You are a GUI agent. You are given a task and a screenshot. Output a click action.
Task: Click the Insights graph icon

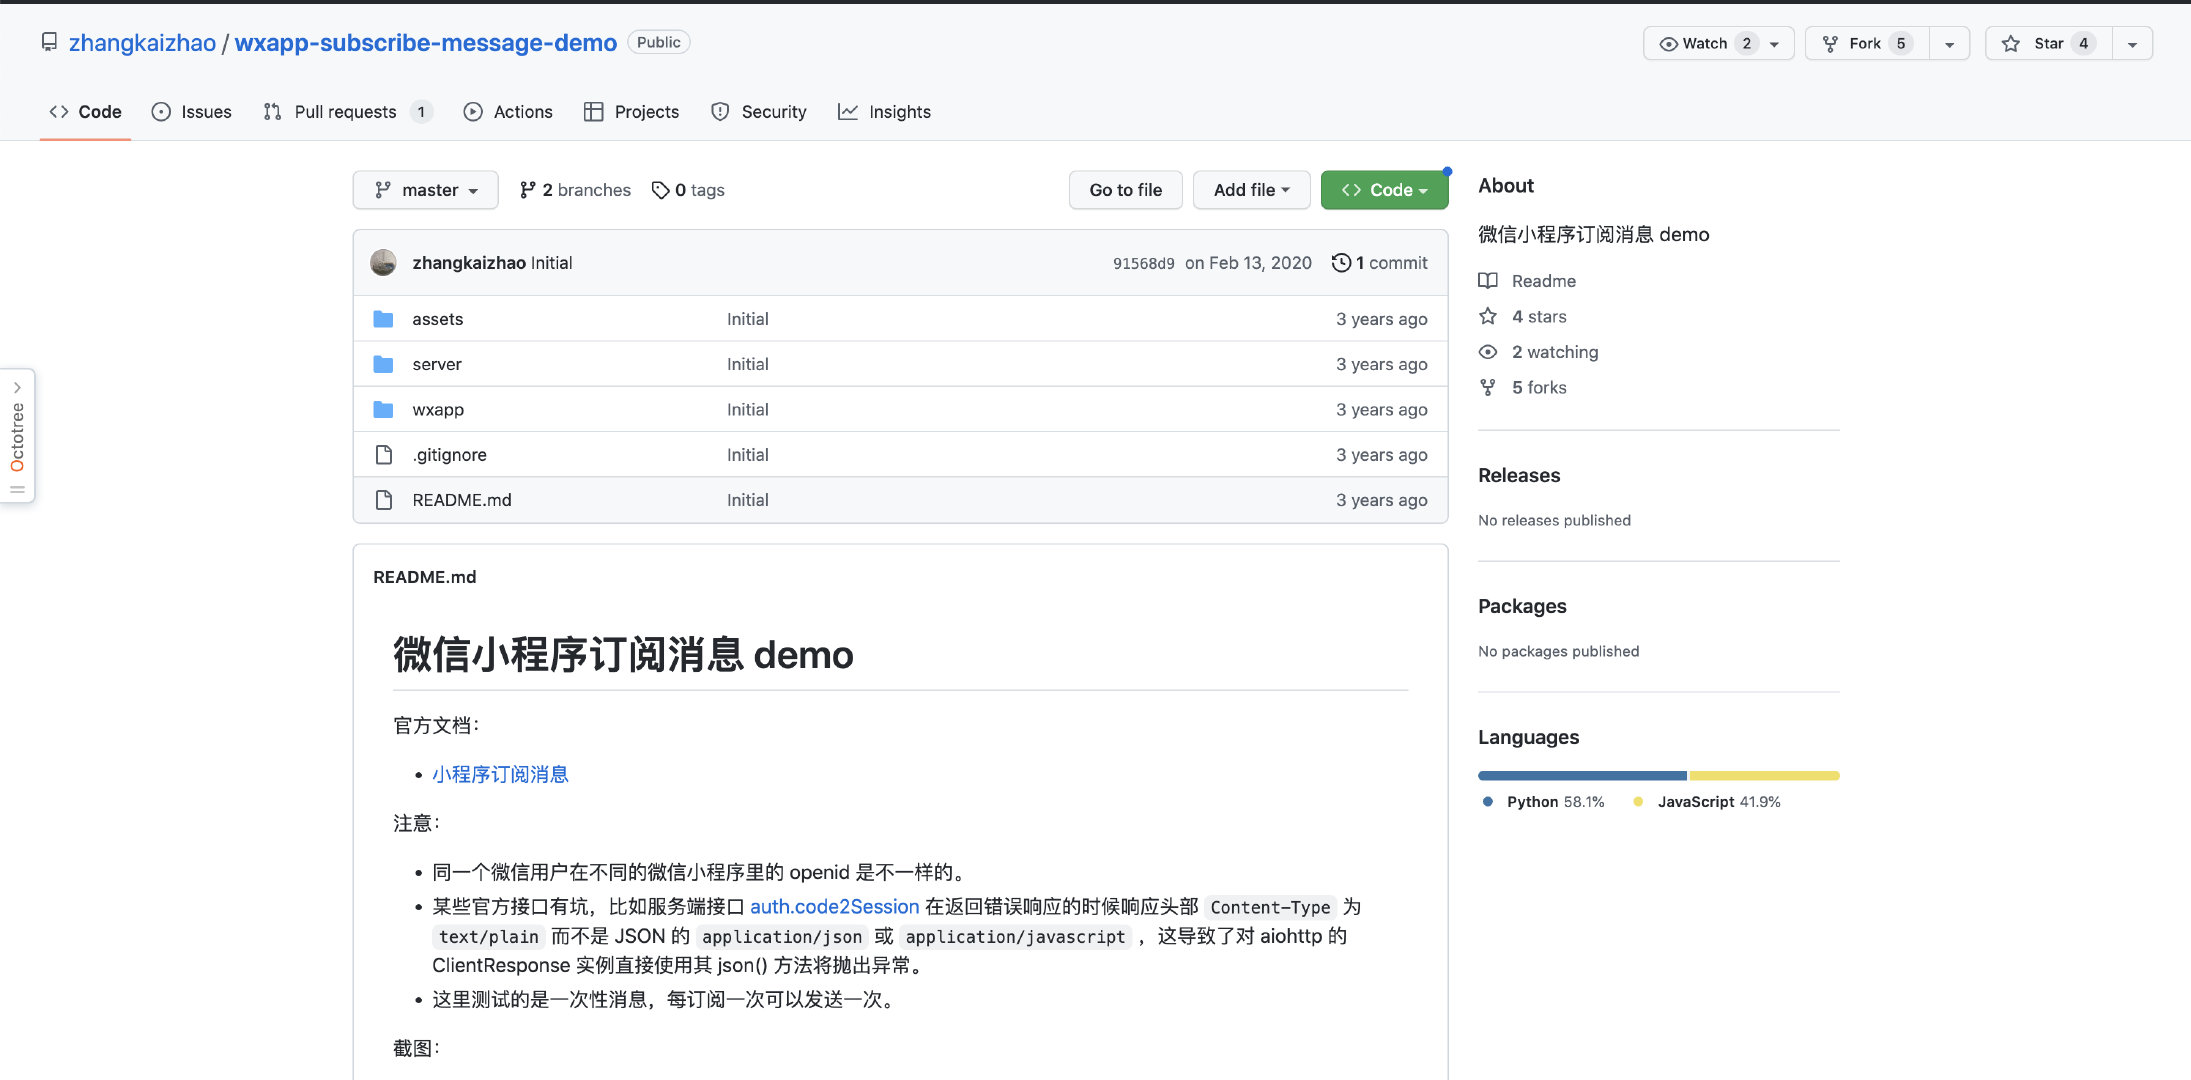click(x=848, y=112)
